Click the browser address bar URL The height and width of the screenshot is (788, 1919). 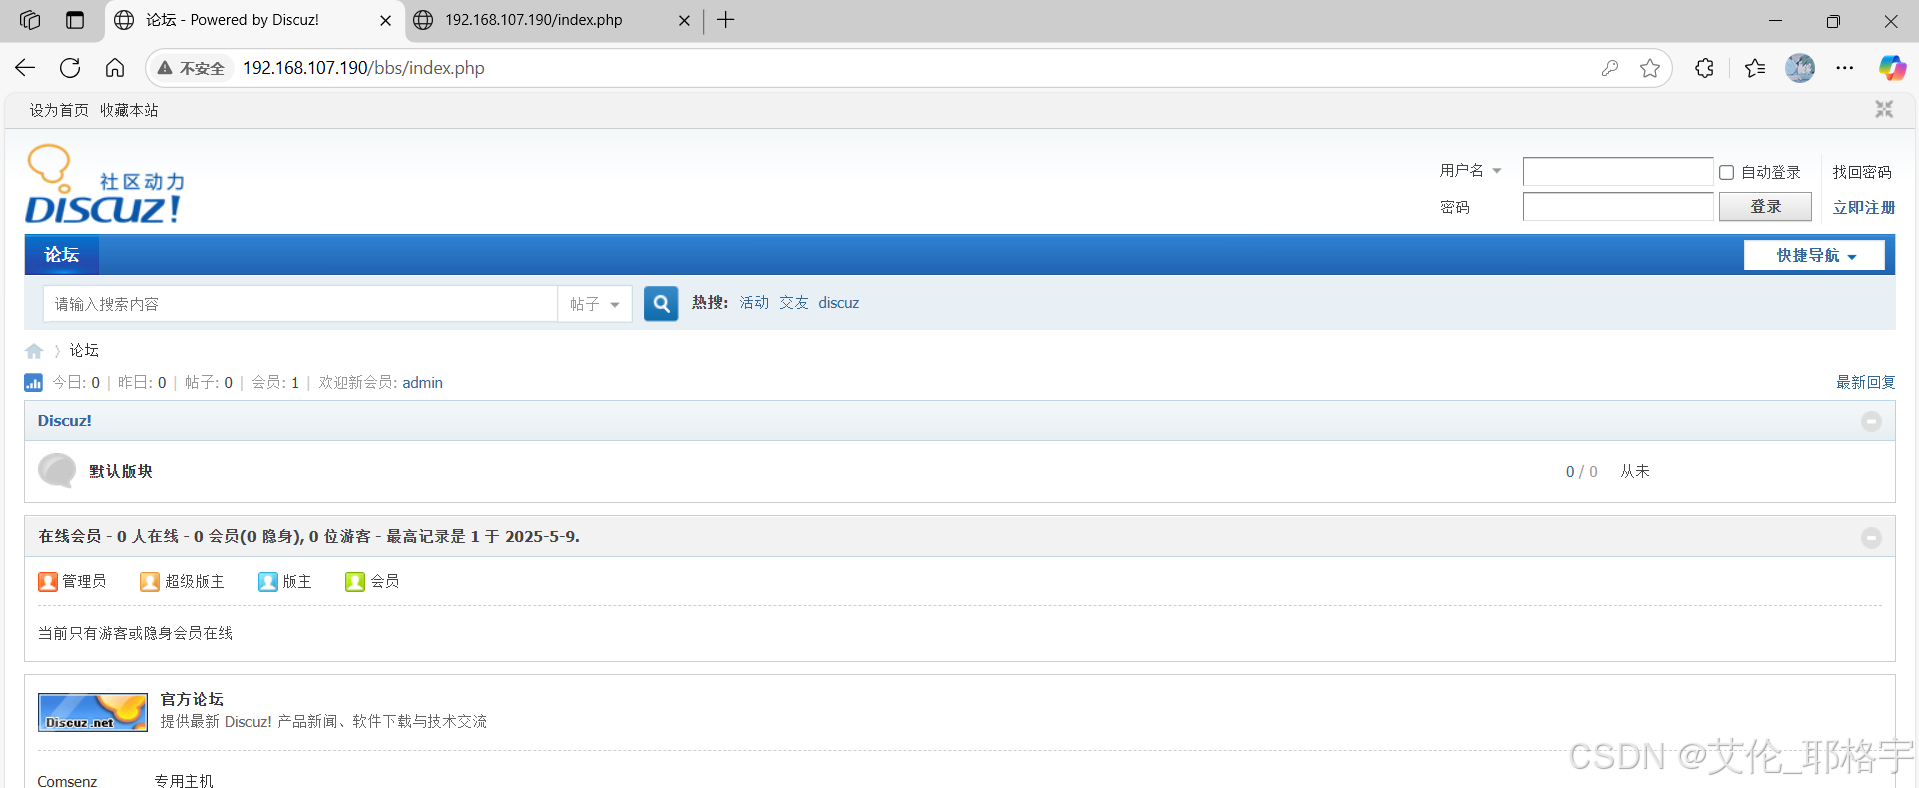pyautogui.click(x=364, y=68)
